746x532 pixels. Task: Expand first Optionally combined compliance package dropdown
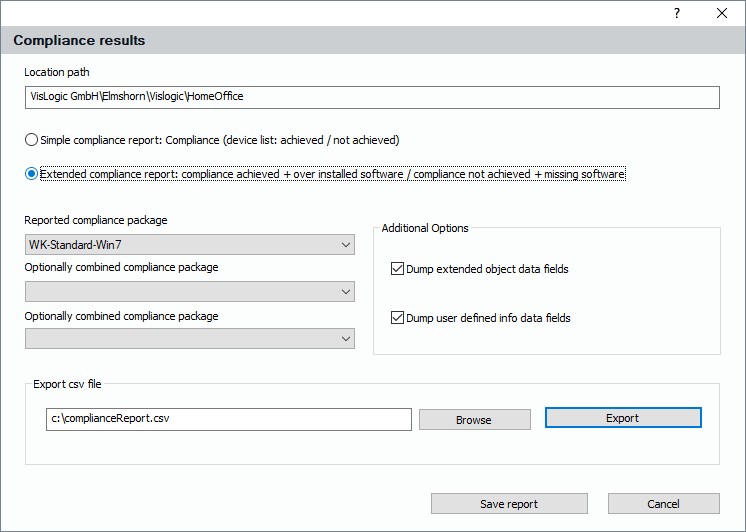pyautogui.click(x=190, y=292)
